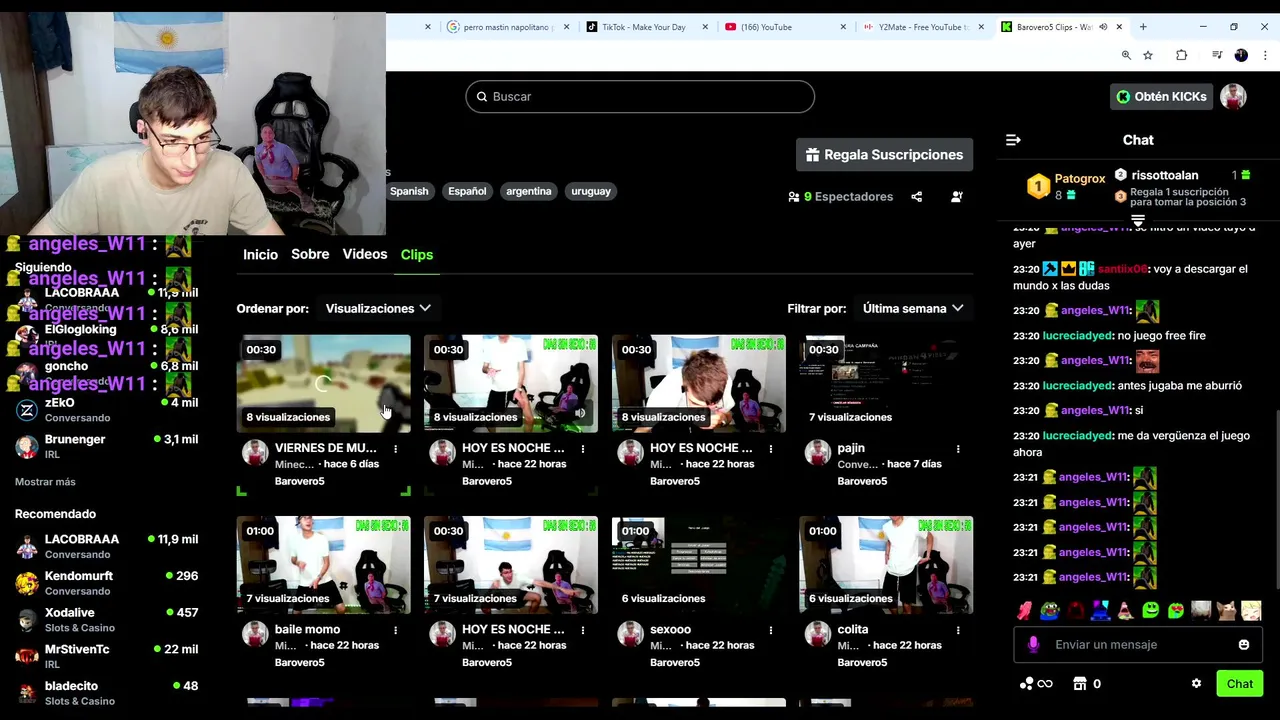Expand followed channels with Mostrar más
1280x720 pixels.
(45, 482)
